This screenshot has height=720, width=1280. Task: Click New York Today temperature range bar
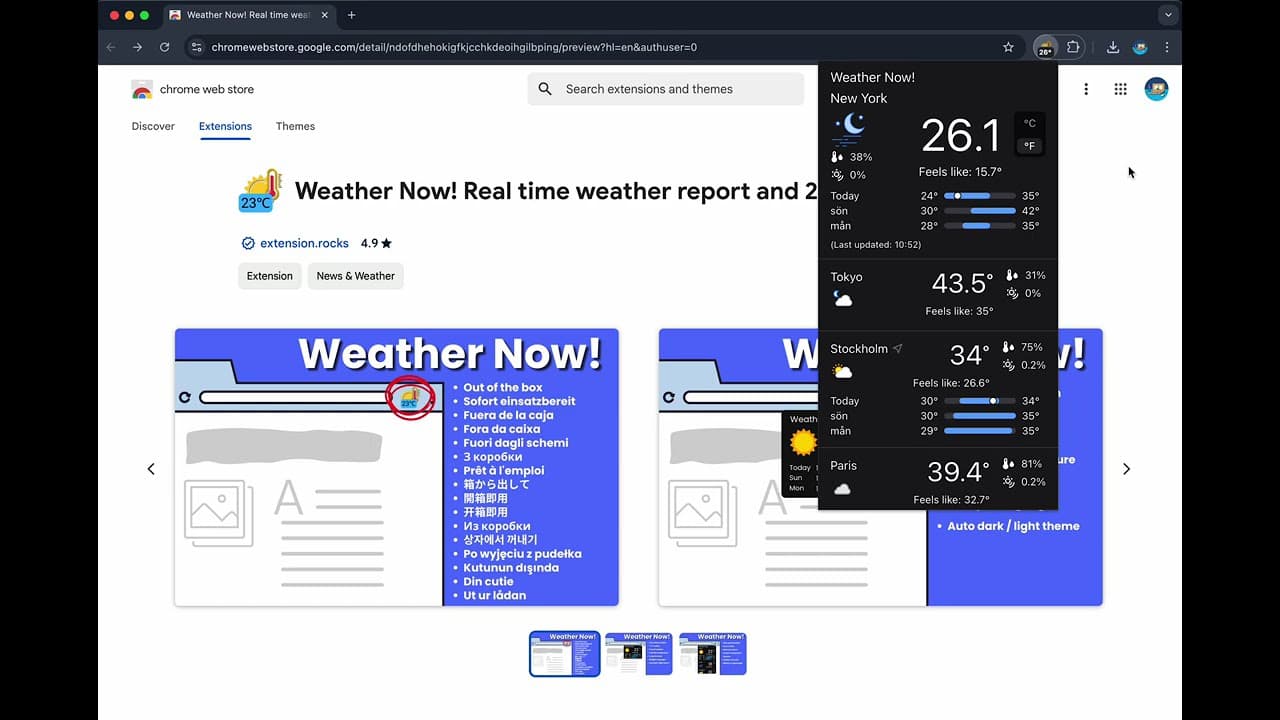click(x=979, y=196)
